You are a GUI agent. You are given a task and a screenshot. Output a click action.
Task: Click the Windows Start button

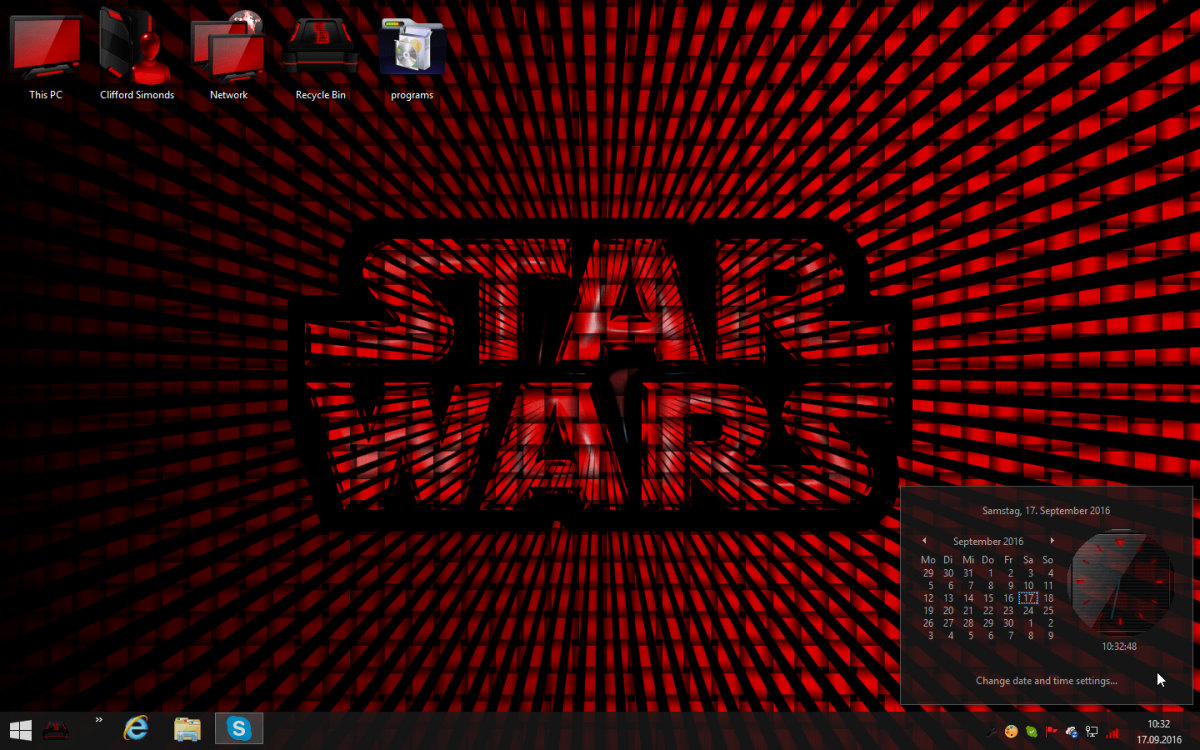pos(19,729)
